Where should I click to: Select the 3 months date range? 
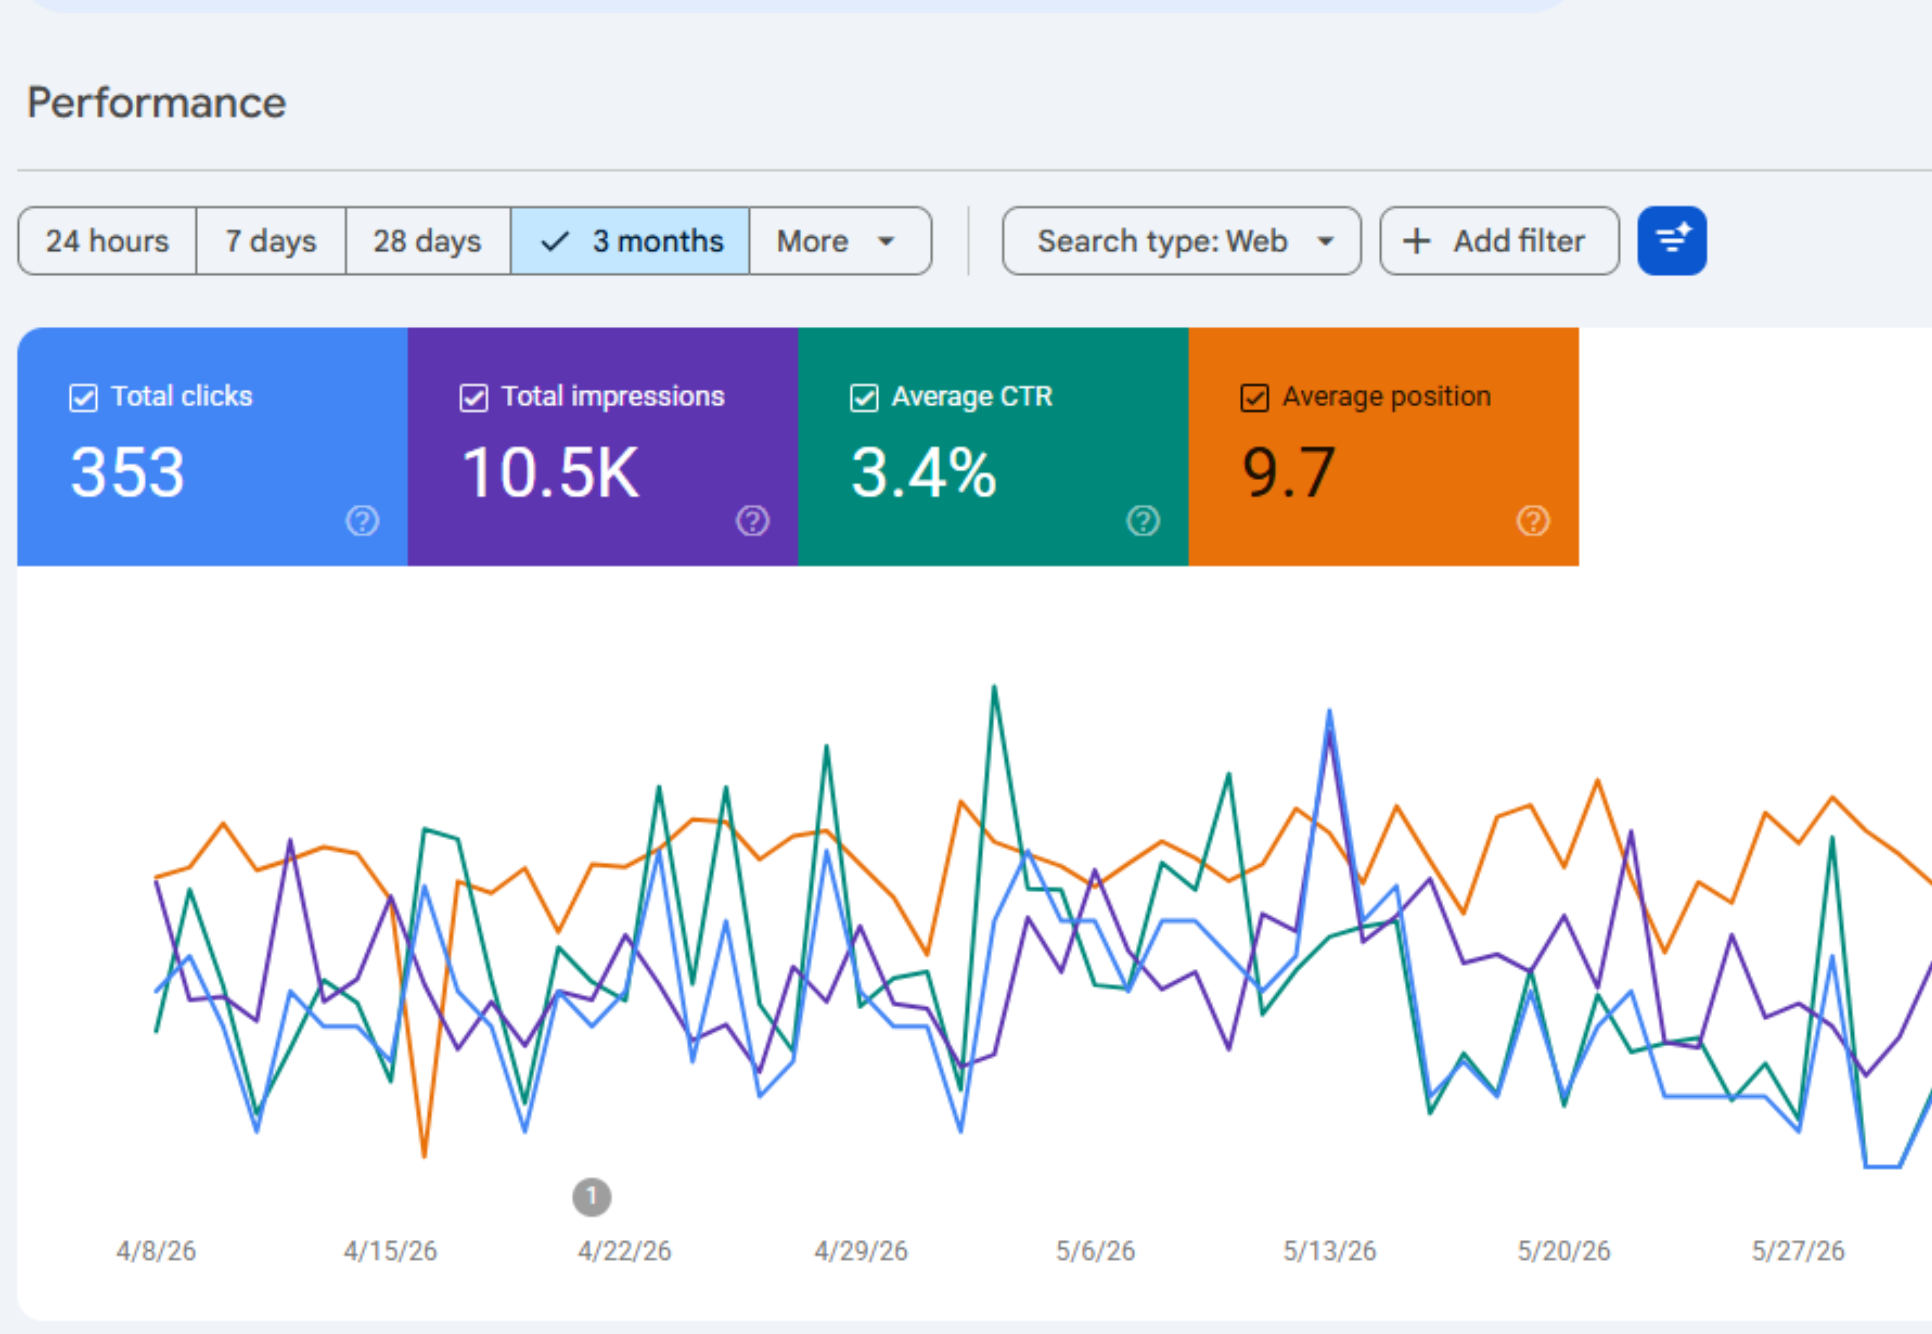630,241
